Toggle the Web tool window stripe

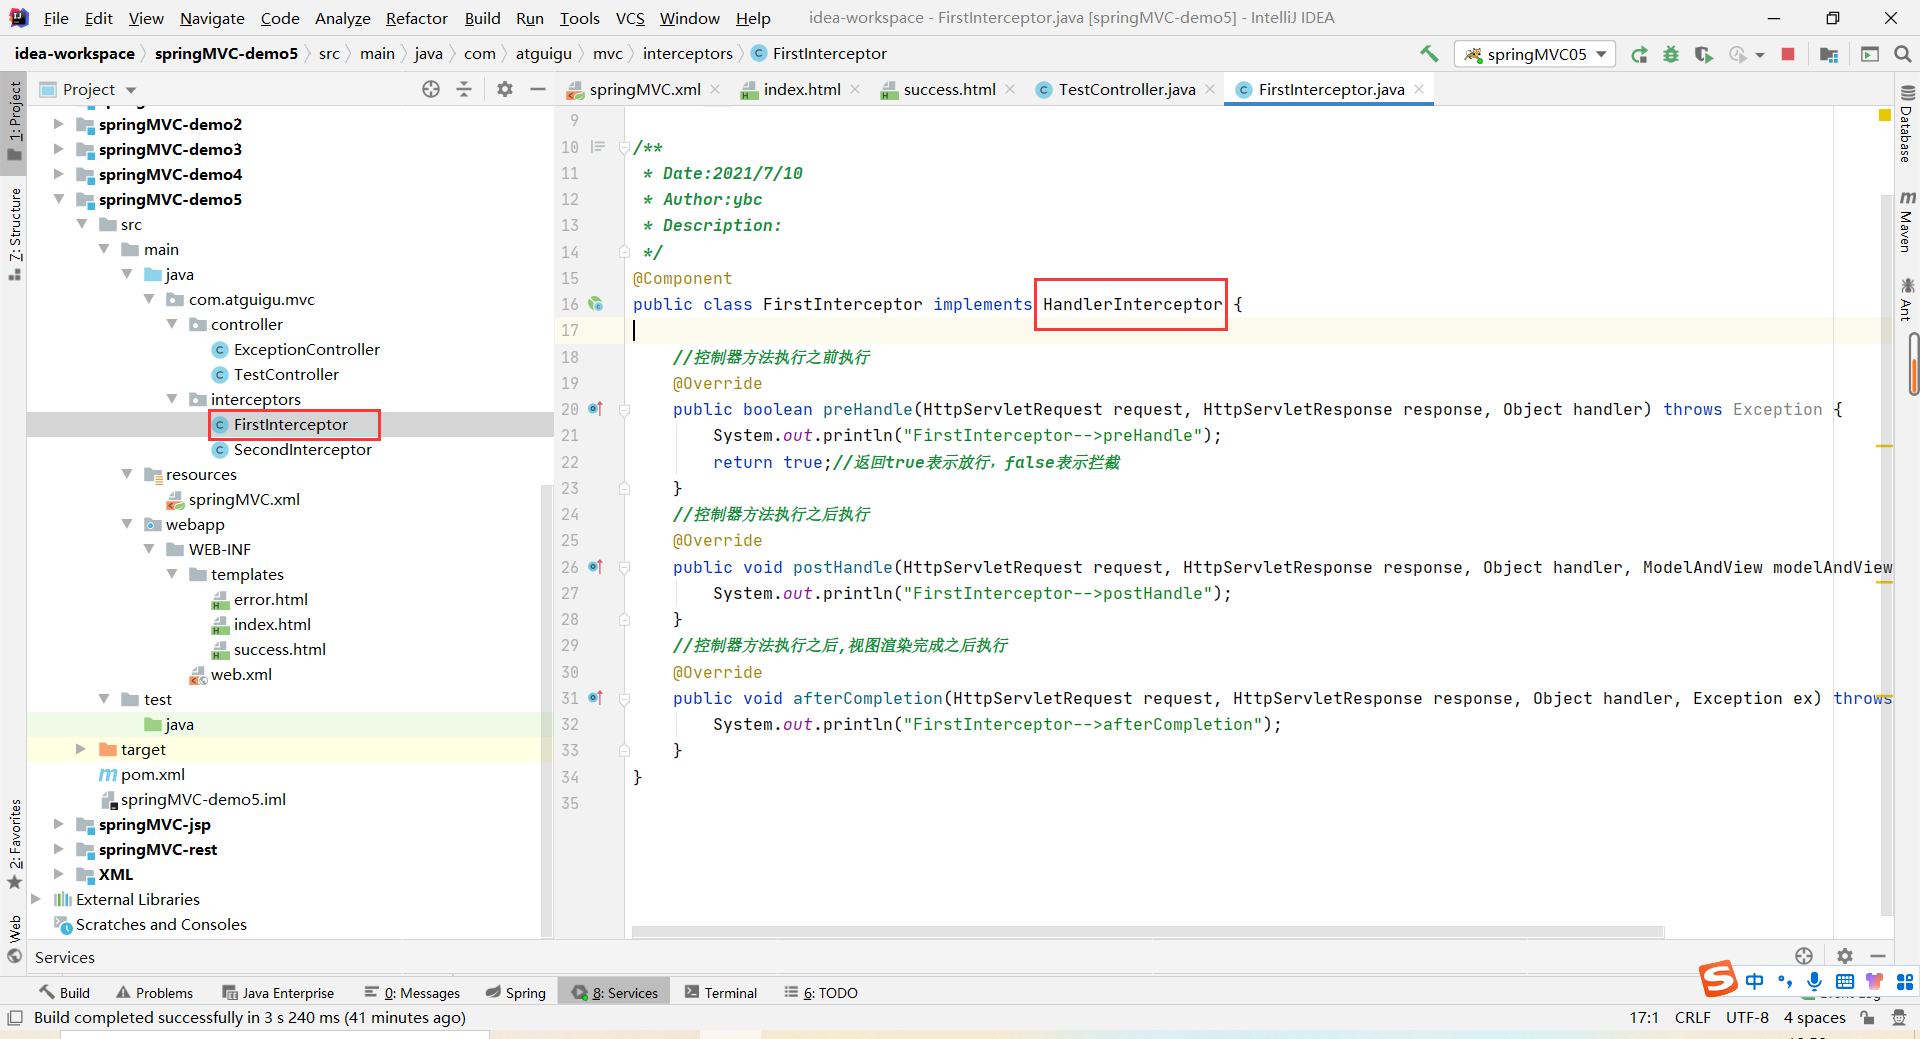tap(14, 938)
